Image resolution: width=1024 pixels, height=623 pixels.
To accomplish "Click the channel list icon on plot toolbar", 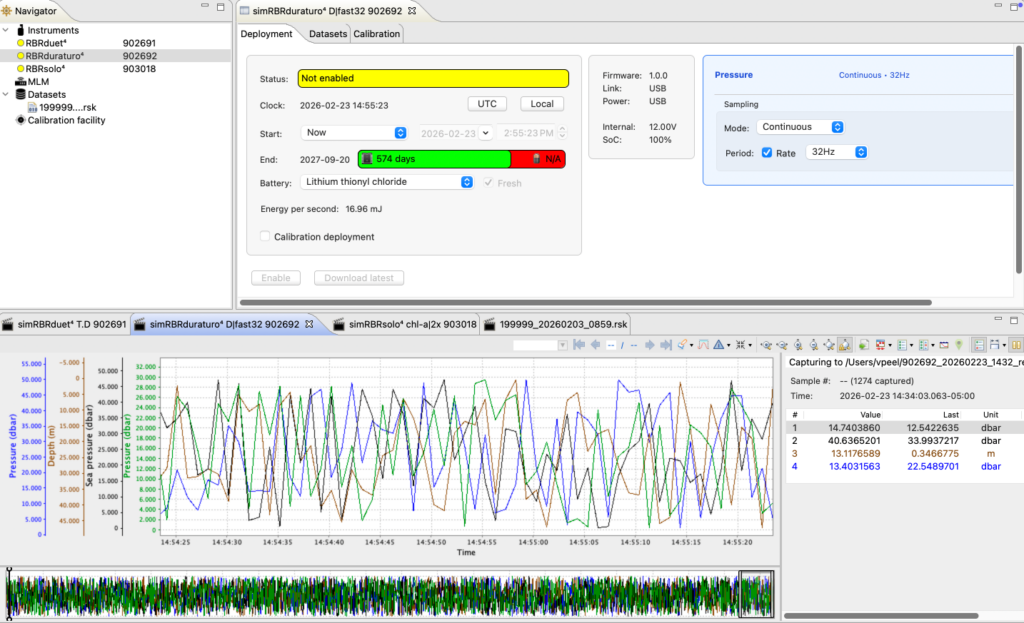I will (900, 345).
